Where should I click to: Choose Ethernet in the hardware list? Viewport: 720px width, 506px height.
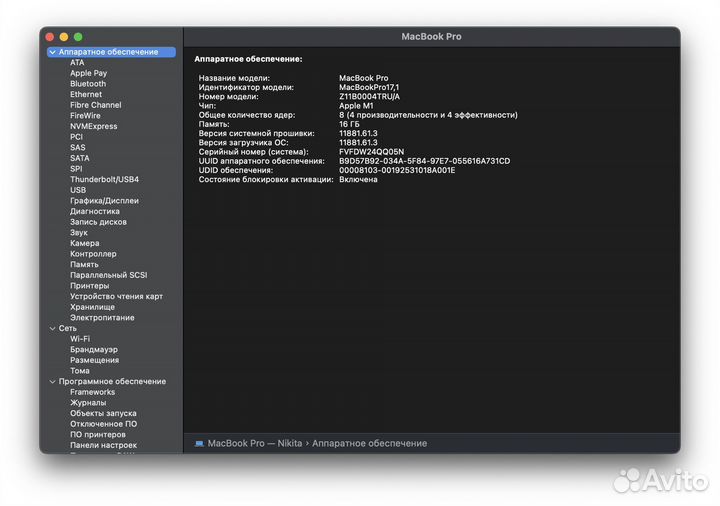86,95
